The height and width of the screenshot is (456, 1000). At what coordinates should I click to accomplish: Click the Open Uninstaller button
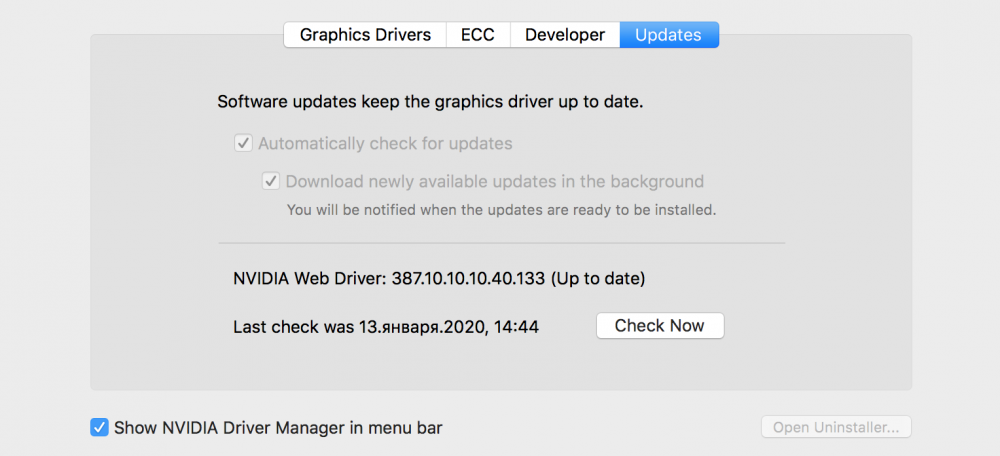coord(836,427)
